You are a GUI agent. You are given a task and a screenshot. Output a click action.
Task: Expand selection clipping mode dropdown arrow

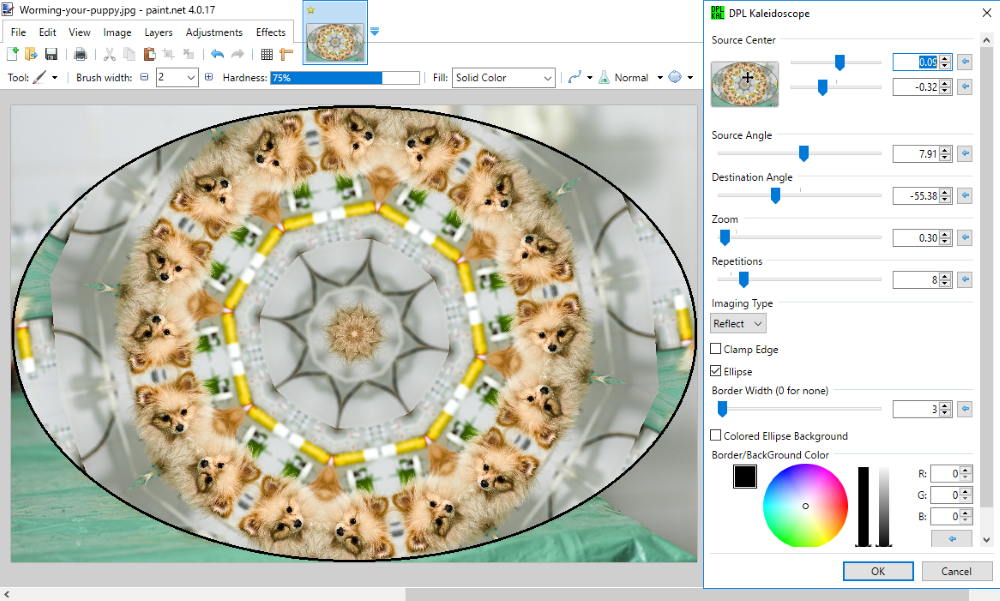point(690,77)
